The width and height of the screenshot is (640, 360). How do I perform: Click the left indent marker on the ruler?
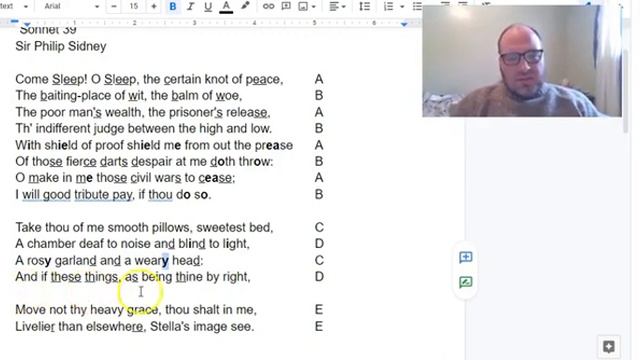27,25
